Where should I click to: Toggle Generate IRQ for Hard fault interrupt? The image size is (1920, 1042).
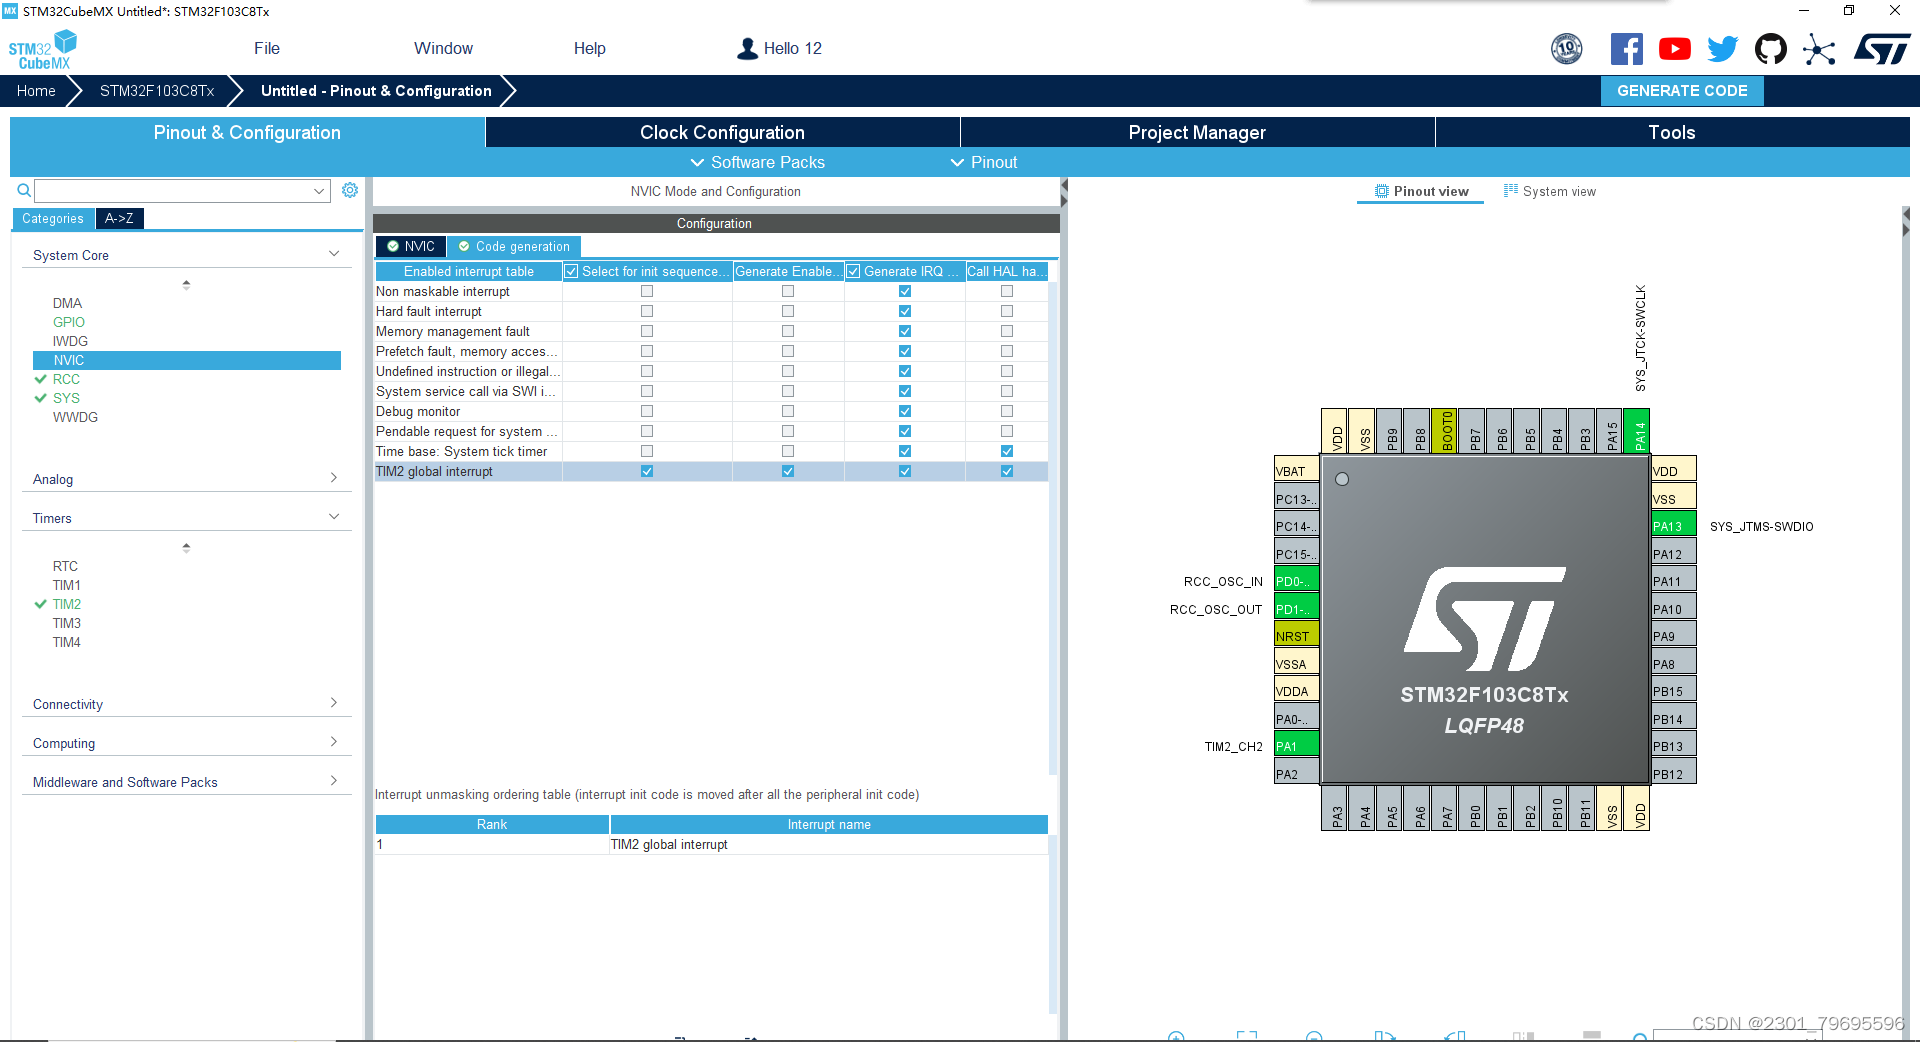[905, 311]
